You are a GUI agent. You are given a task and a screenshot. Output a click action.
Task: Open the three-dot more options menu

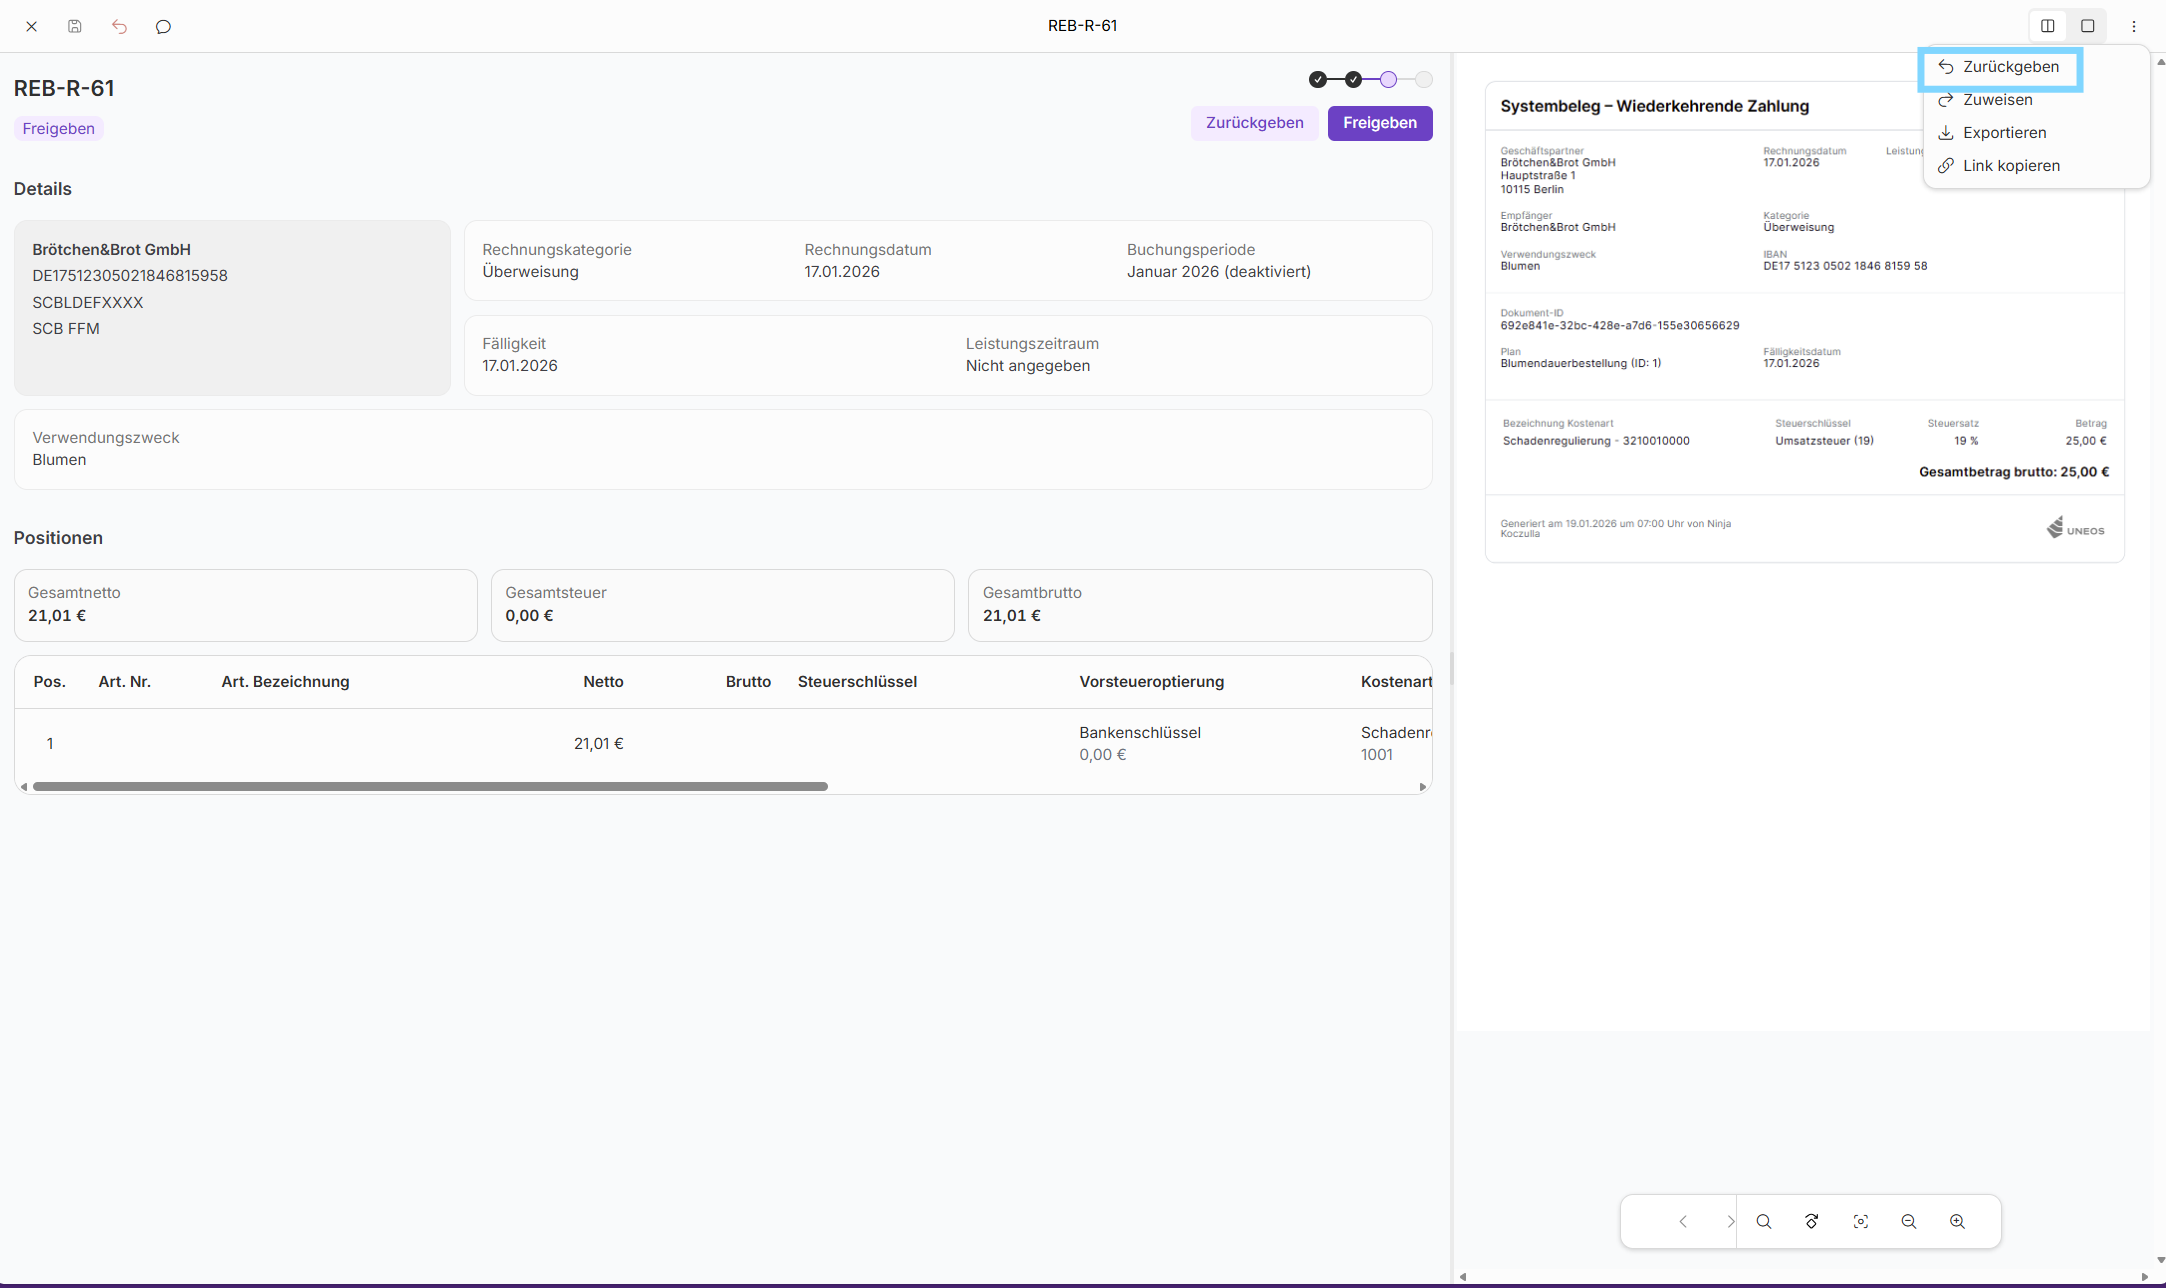point(2134,26)
